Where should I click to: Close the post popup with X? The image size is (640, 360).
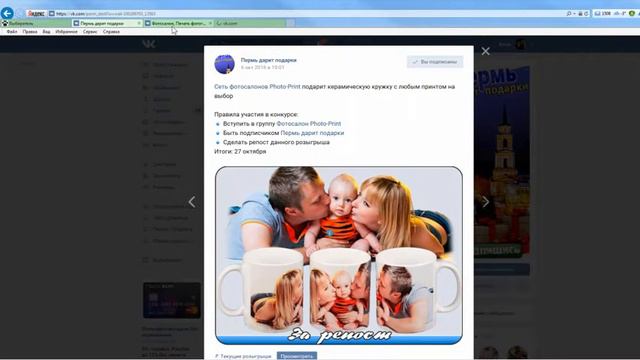pos(485,51)
